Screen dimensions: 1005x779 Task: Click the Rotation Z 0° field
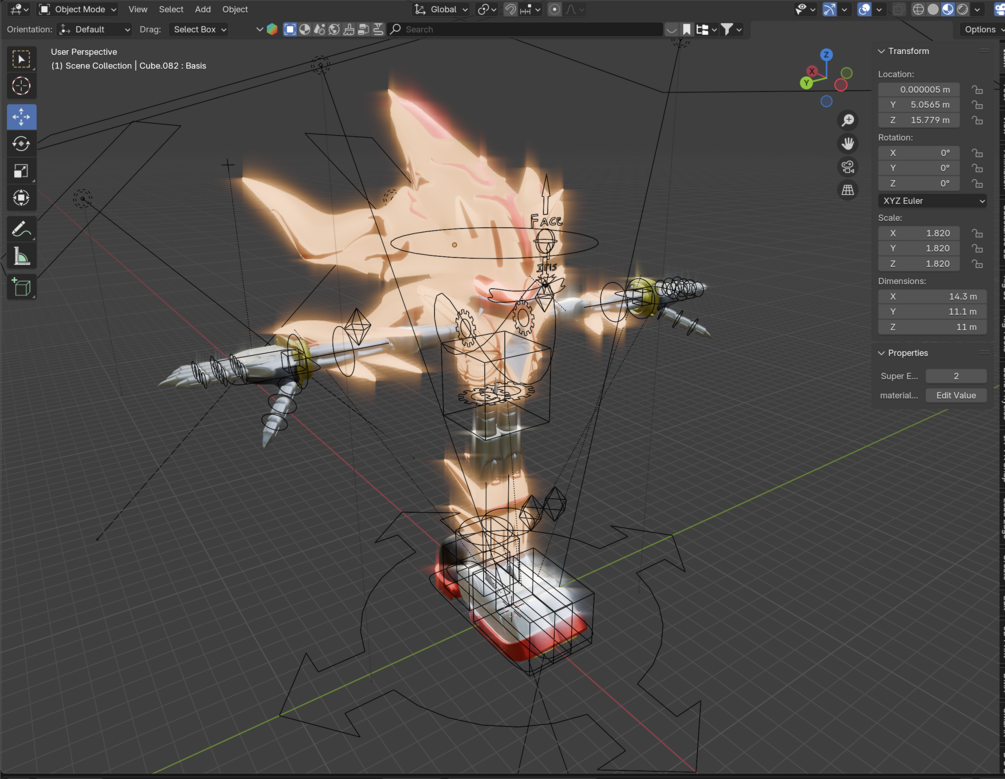(918, 183)
